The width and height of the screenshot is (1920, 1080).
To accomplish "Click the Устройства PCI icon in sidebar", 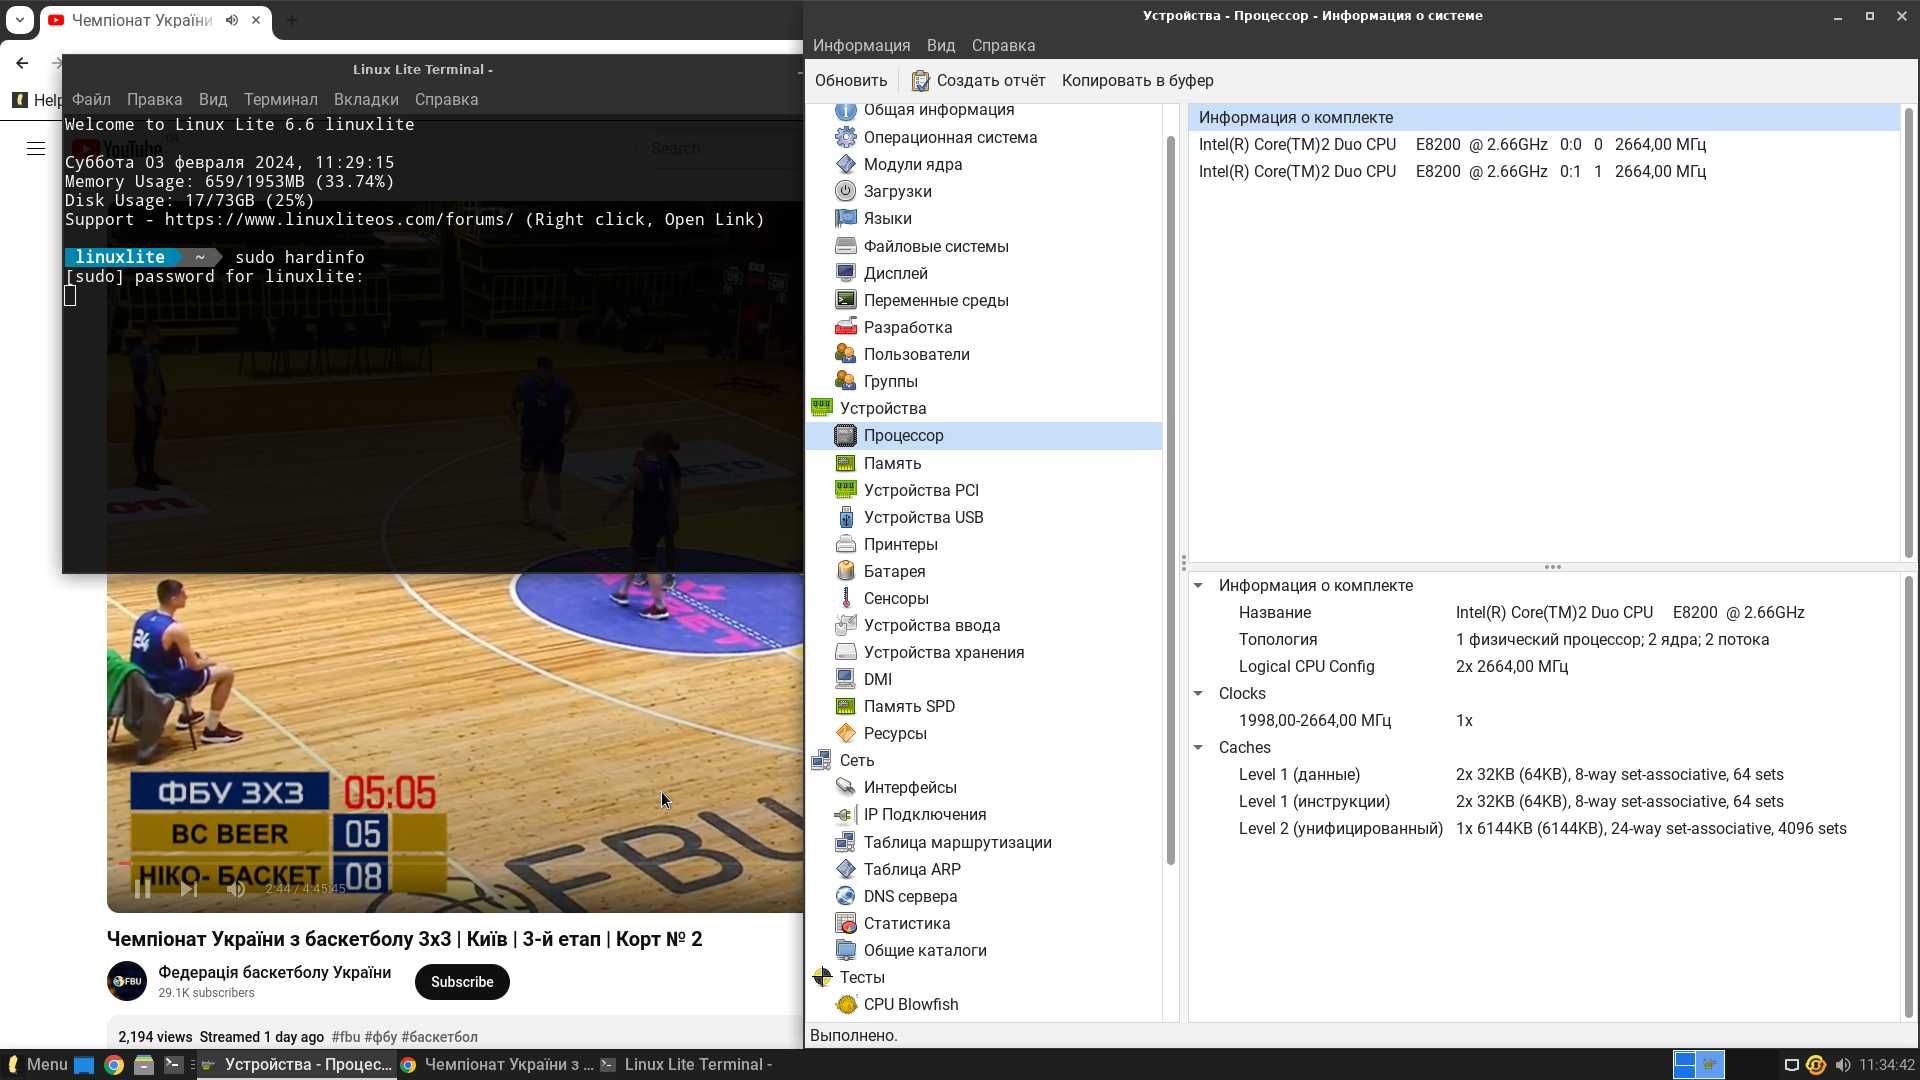I will point(845,489).
